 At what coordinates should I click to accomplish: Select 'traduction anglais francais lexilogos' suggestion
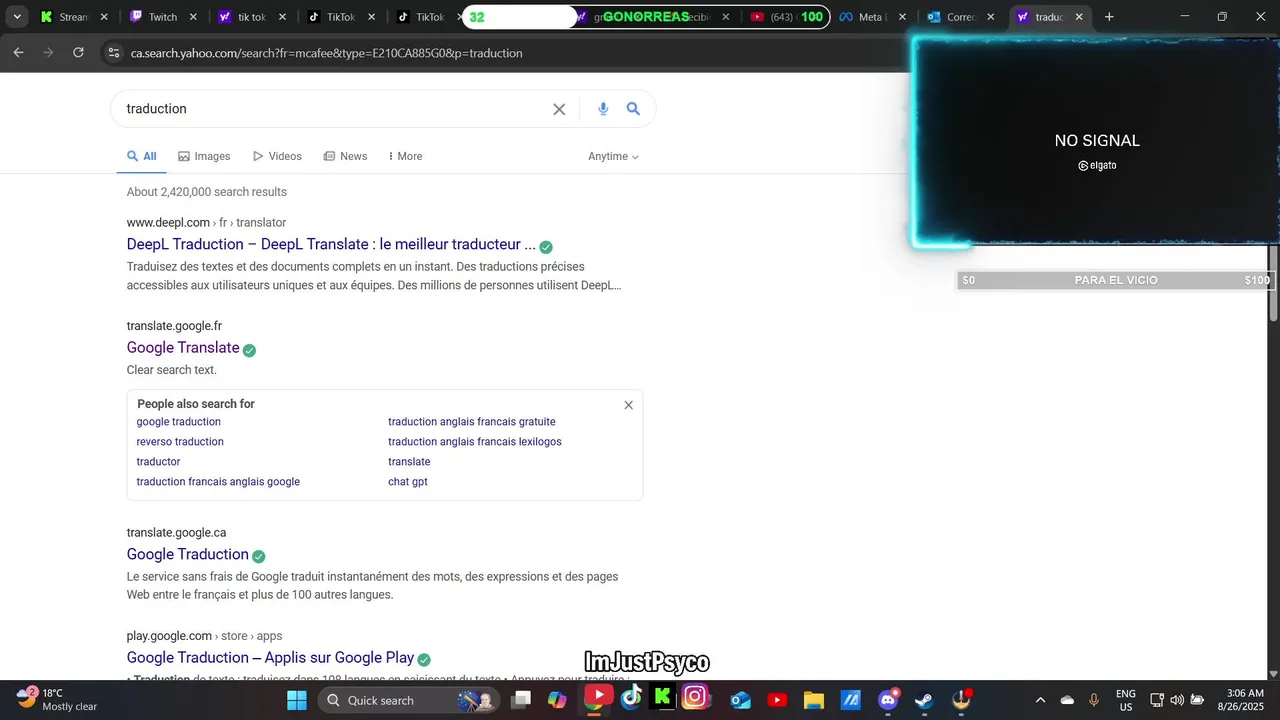[475, 442]
